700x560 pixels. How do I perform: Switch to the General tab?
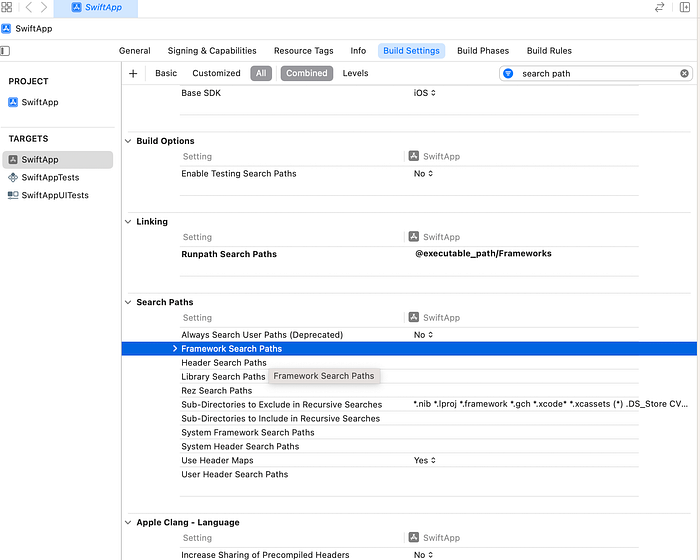[x=134, y=51]
